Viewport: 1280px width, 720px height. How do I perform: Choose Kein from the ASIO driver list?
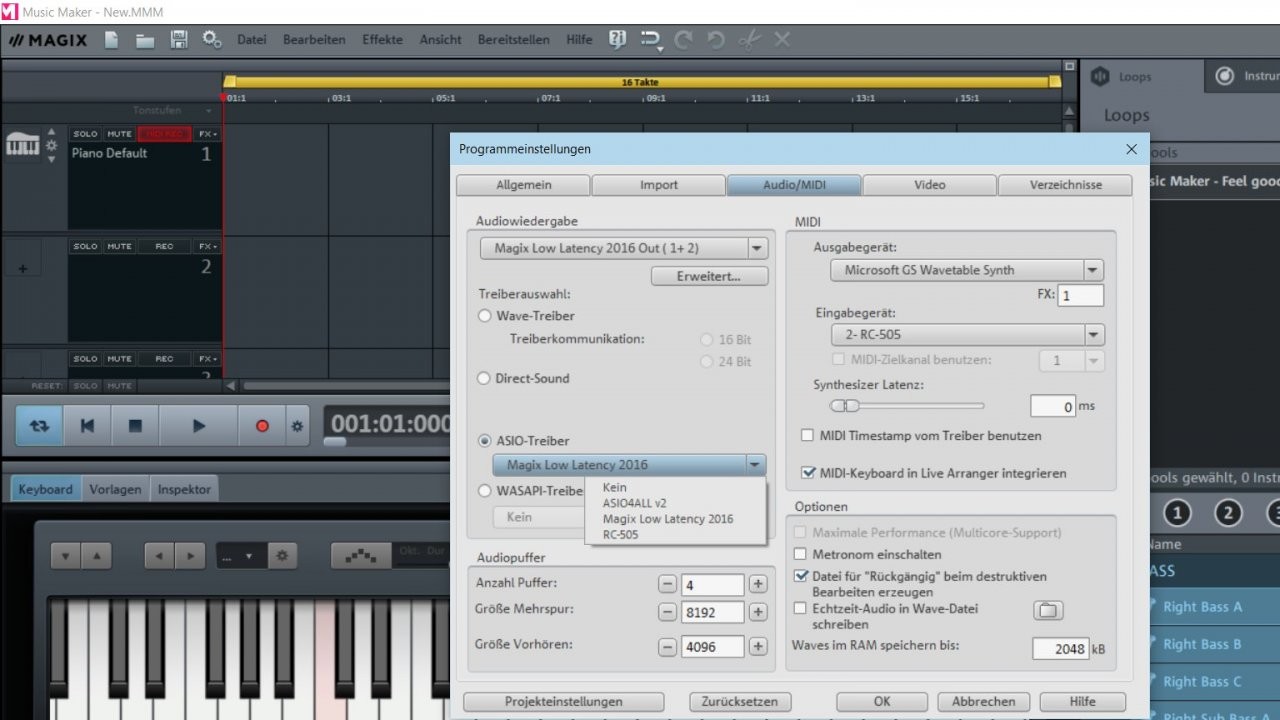[x=614, y=487]
